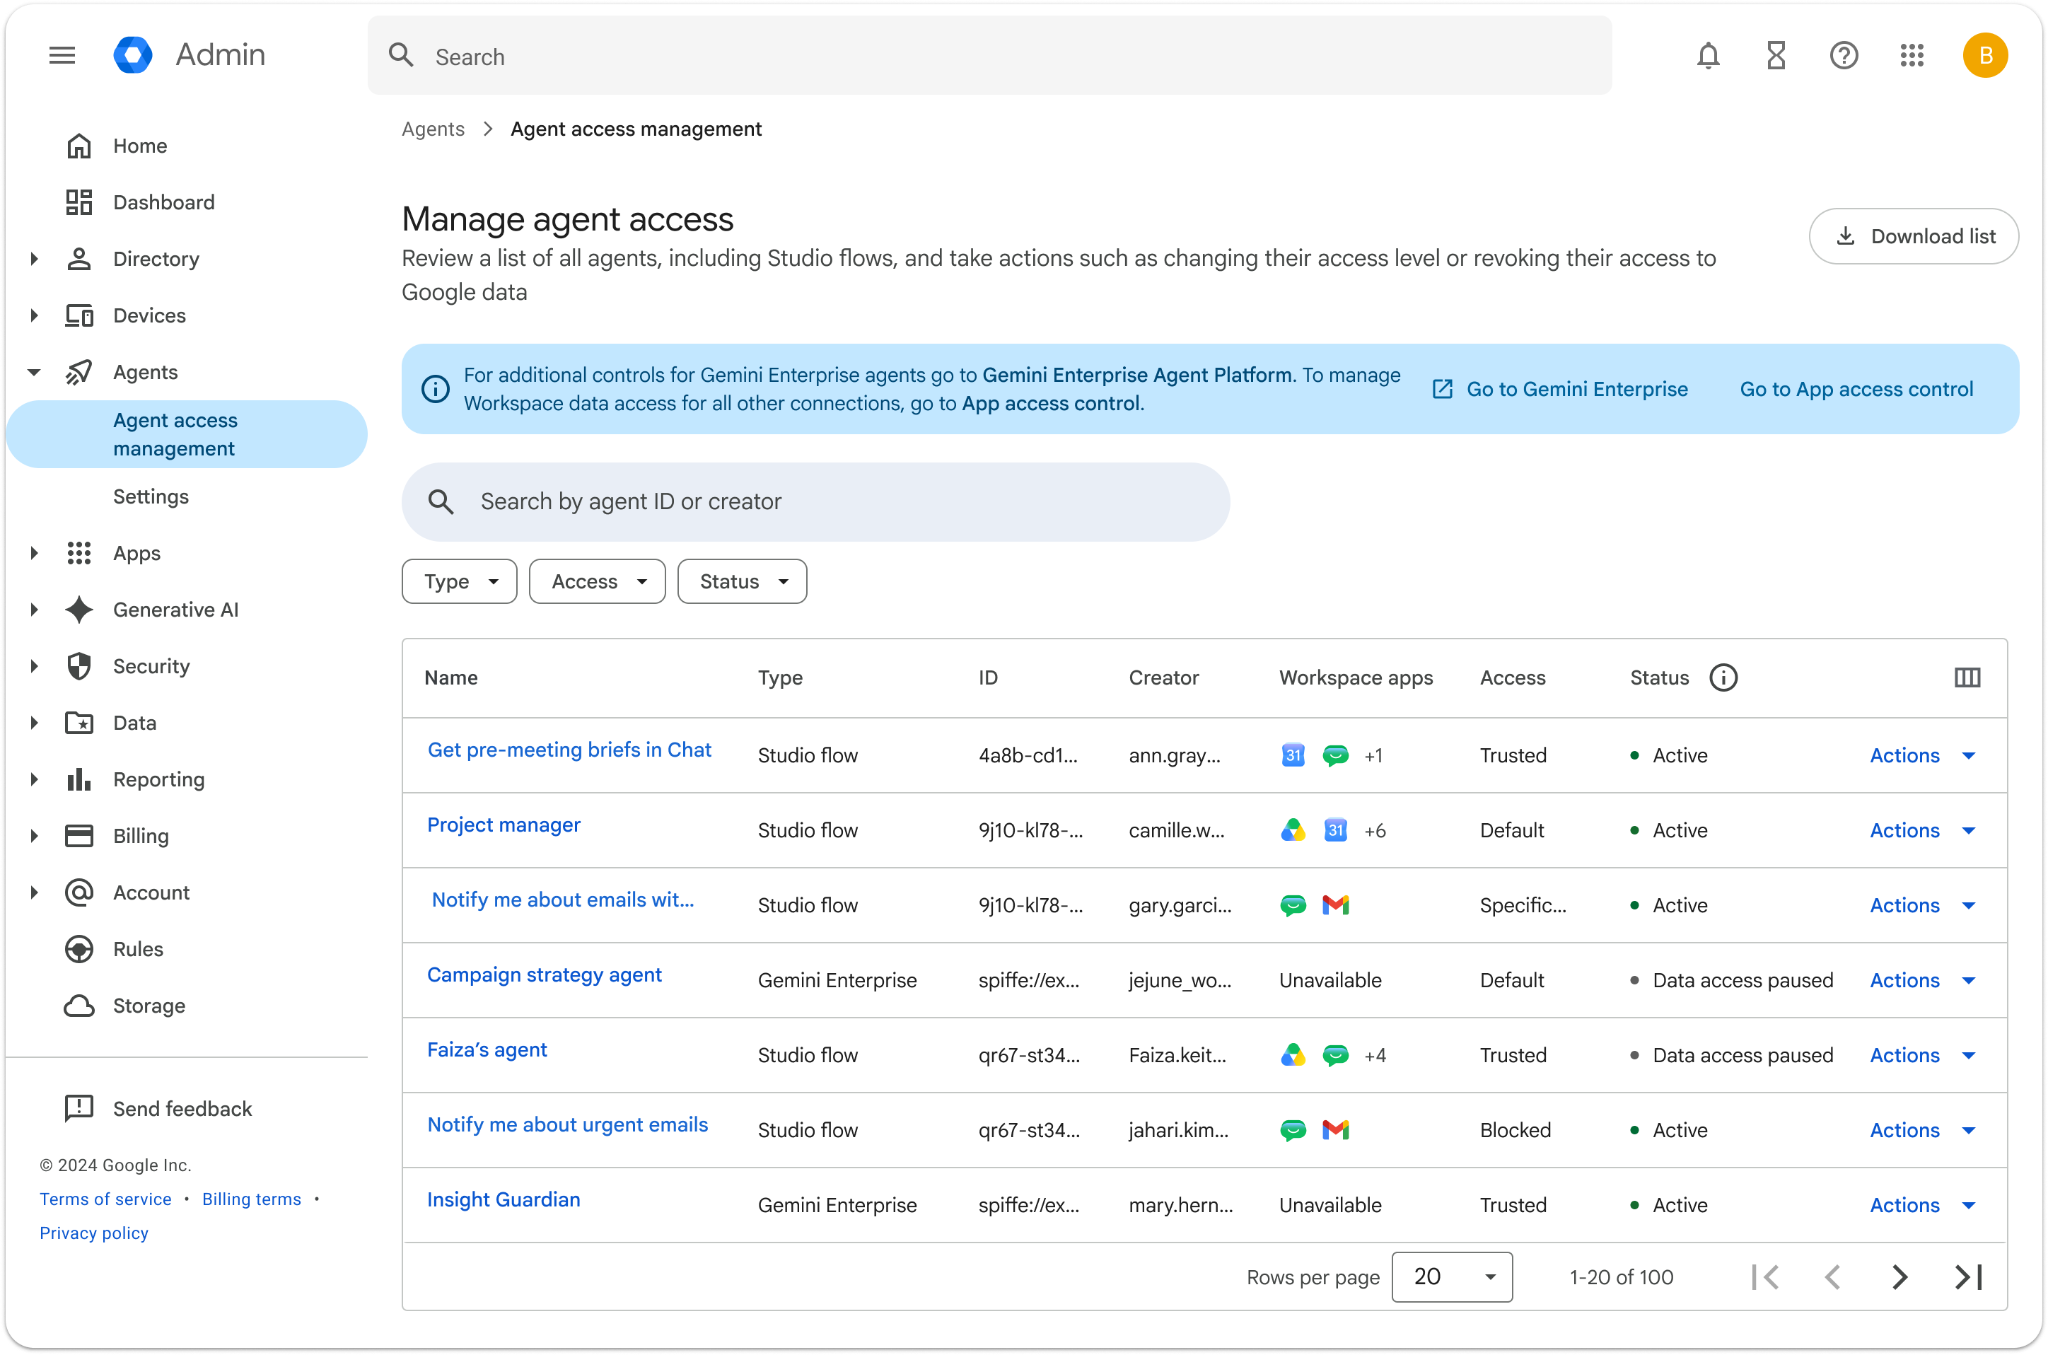The height and width of the screenshot is (1355, 2048).
Task: Expand the Devices section arrow
Action: point(34,315)
